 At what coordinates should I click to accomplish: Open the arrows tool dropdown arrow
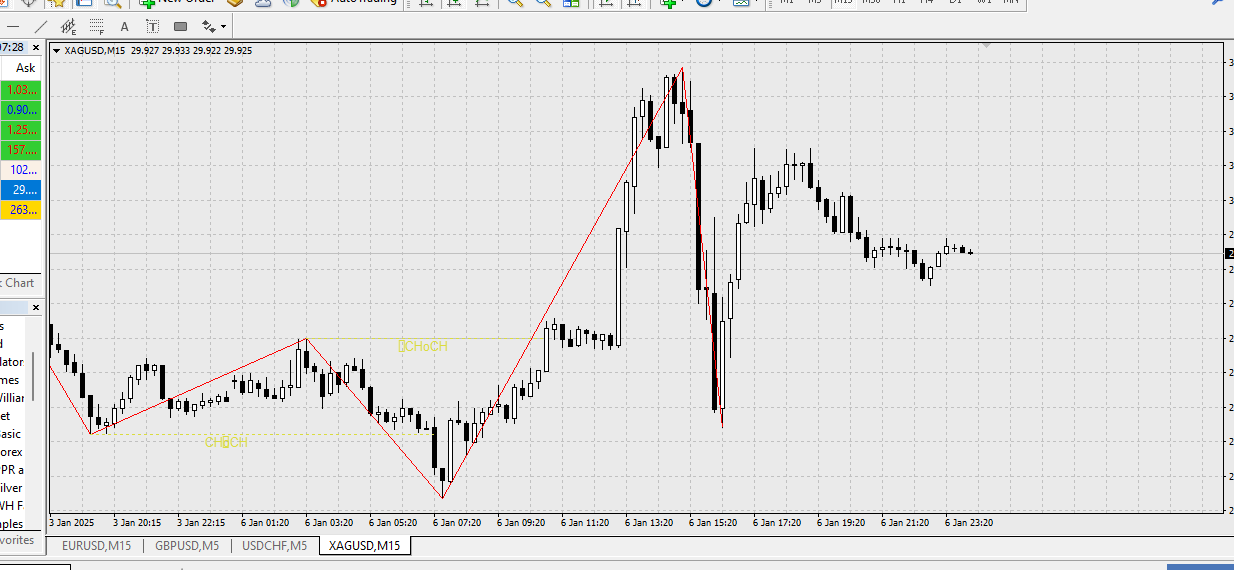224,26
